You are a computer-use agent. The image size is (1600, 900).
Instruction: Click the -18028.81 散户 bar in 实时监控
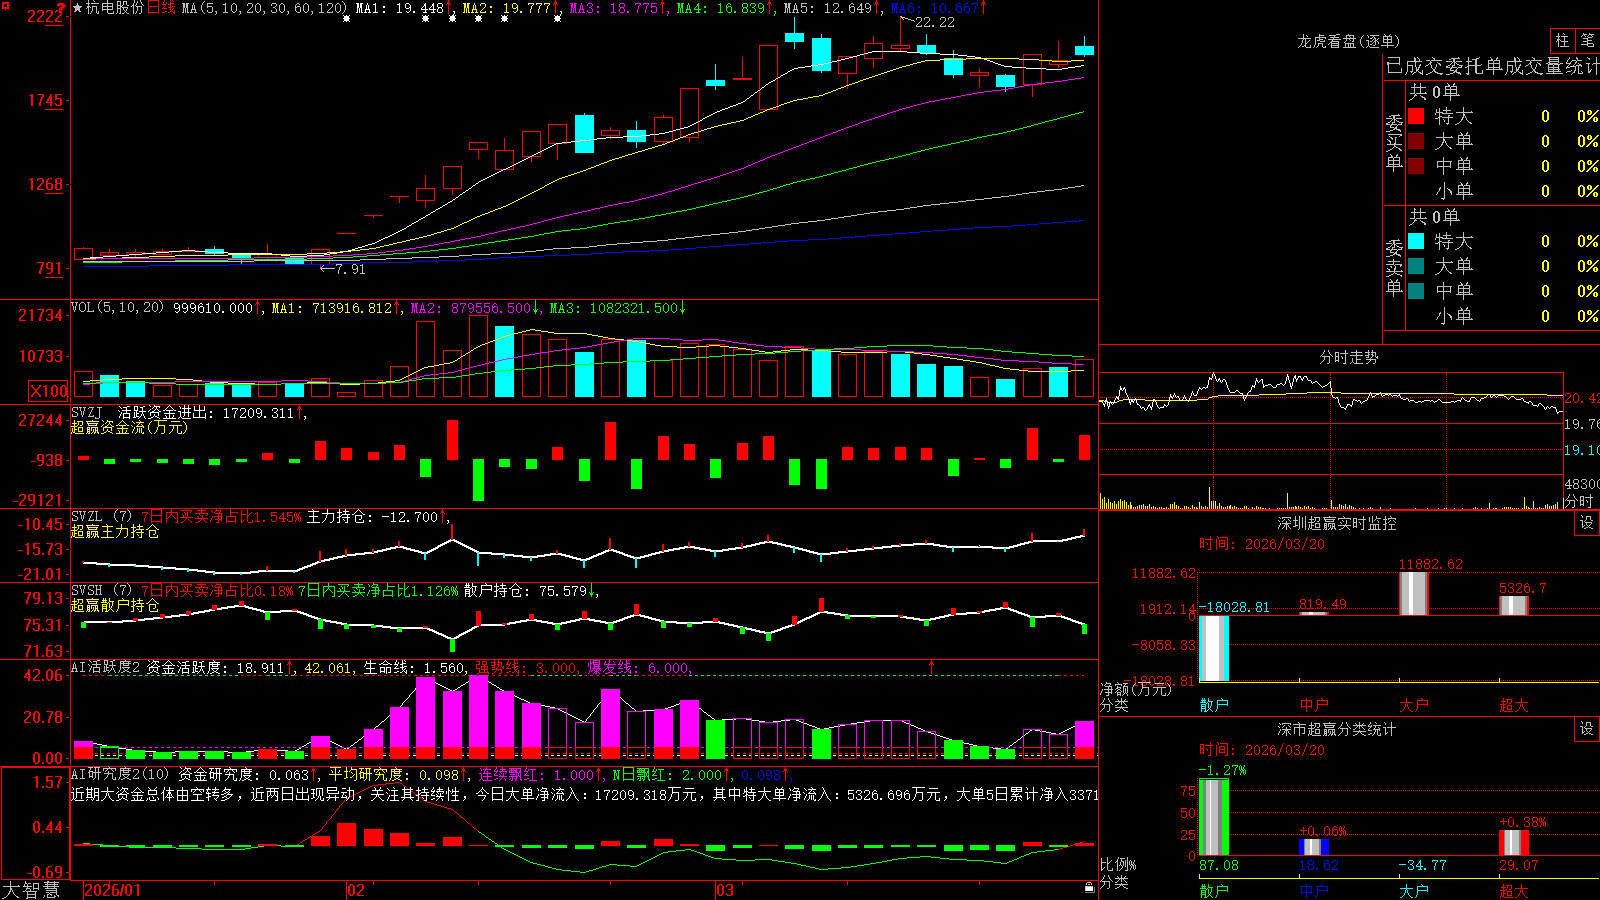coord(1214,648)
